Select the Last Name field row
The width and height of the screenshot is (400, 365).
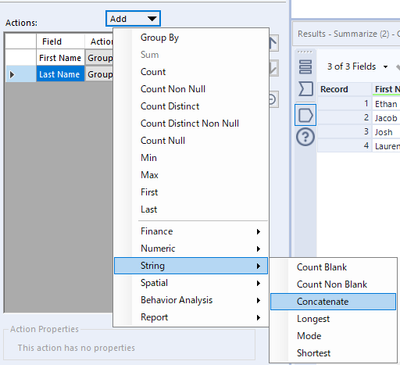tap(60, 74)
